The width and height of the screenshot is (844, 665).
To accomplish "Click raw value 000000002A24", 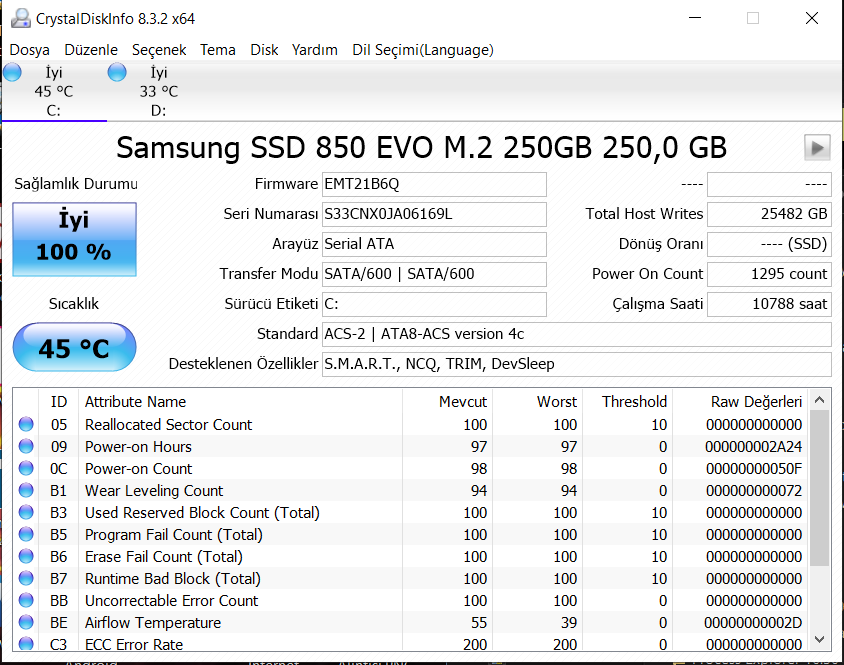I will tap(754, 446).
